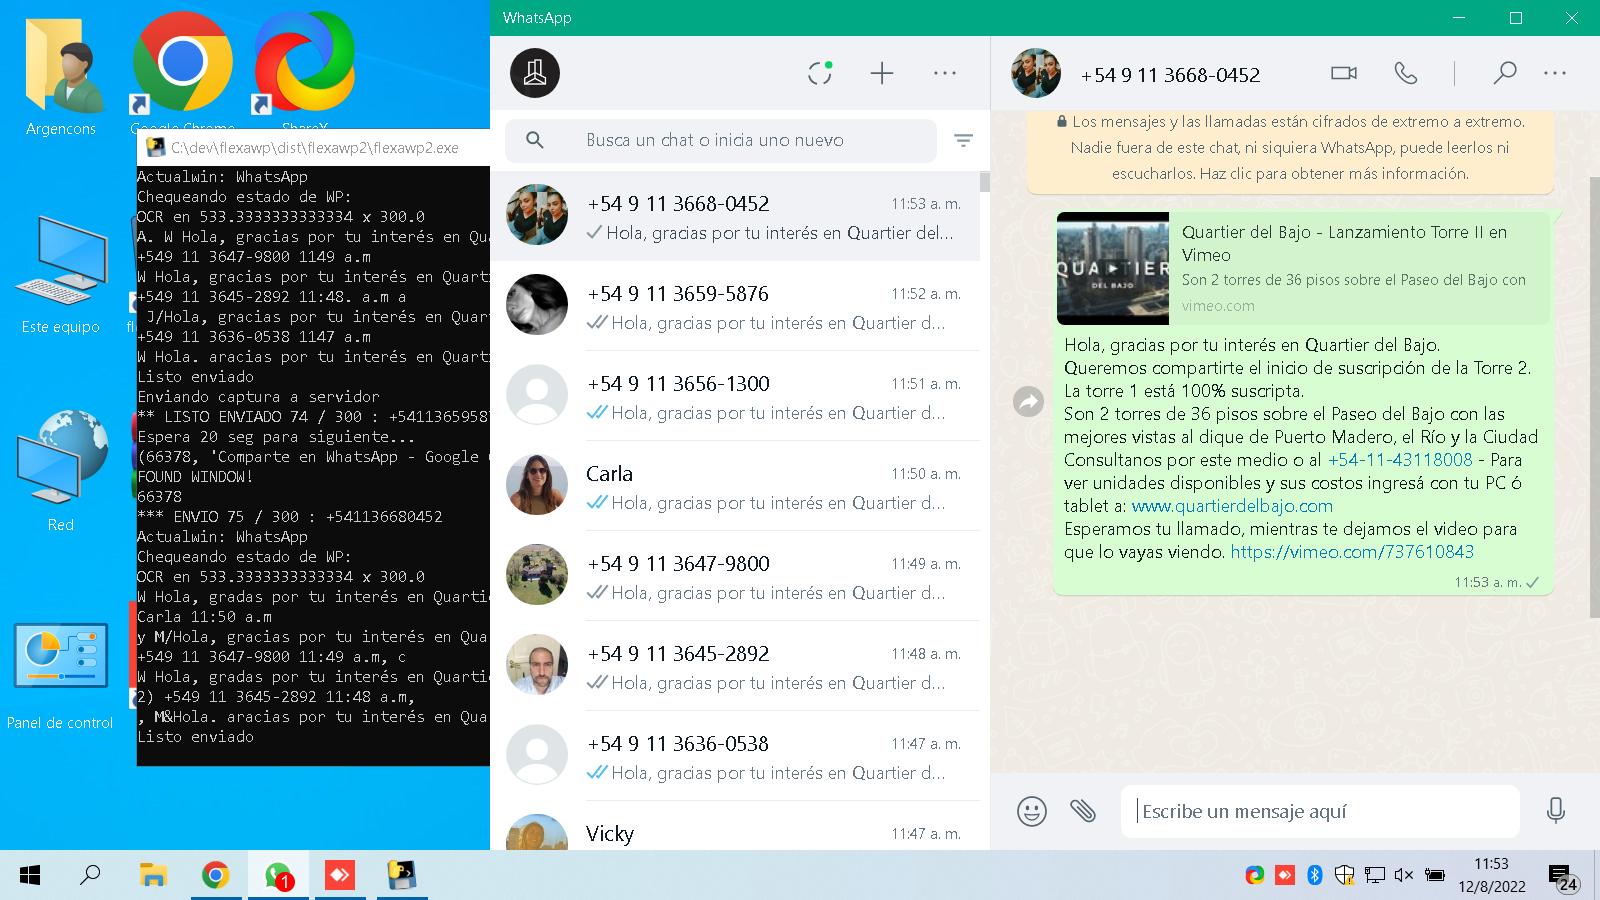Open chat with +54 9 11 3645-2892
The width and height of the screenshot is (1600, 900).
click(735, 666)
